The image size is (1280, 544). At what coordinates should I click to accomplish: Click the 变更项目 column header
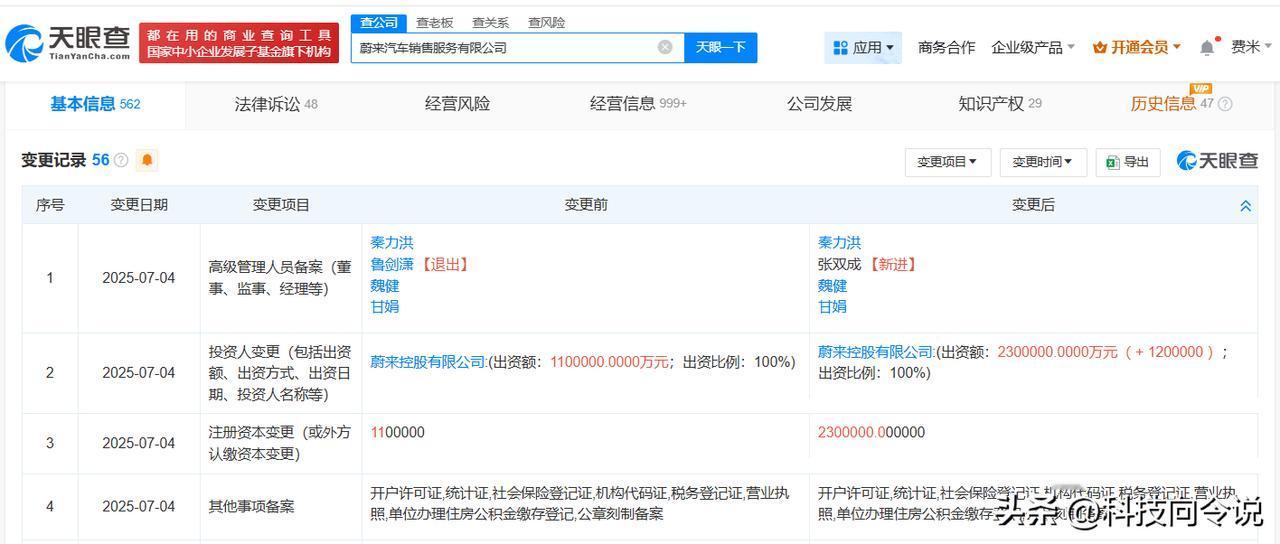pyautogui.click(x=281, y=205)
